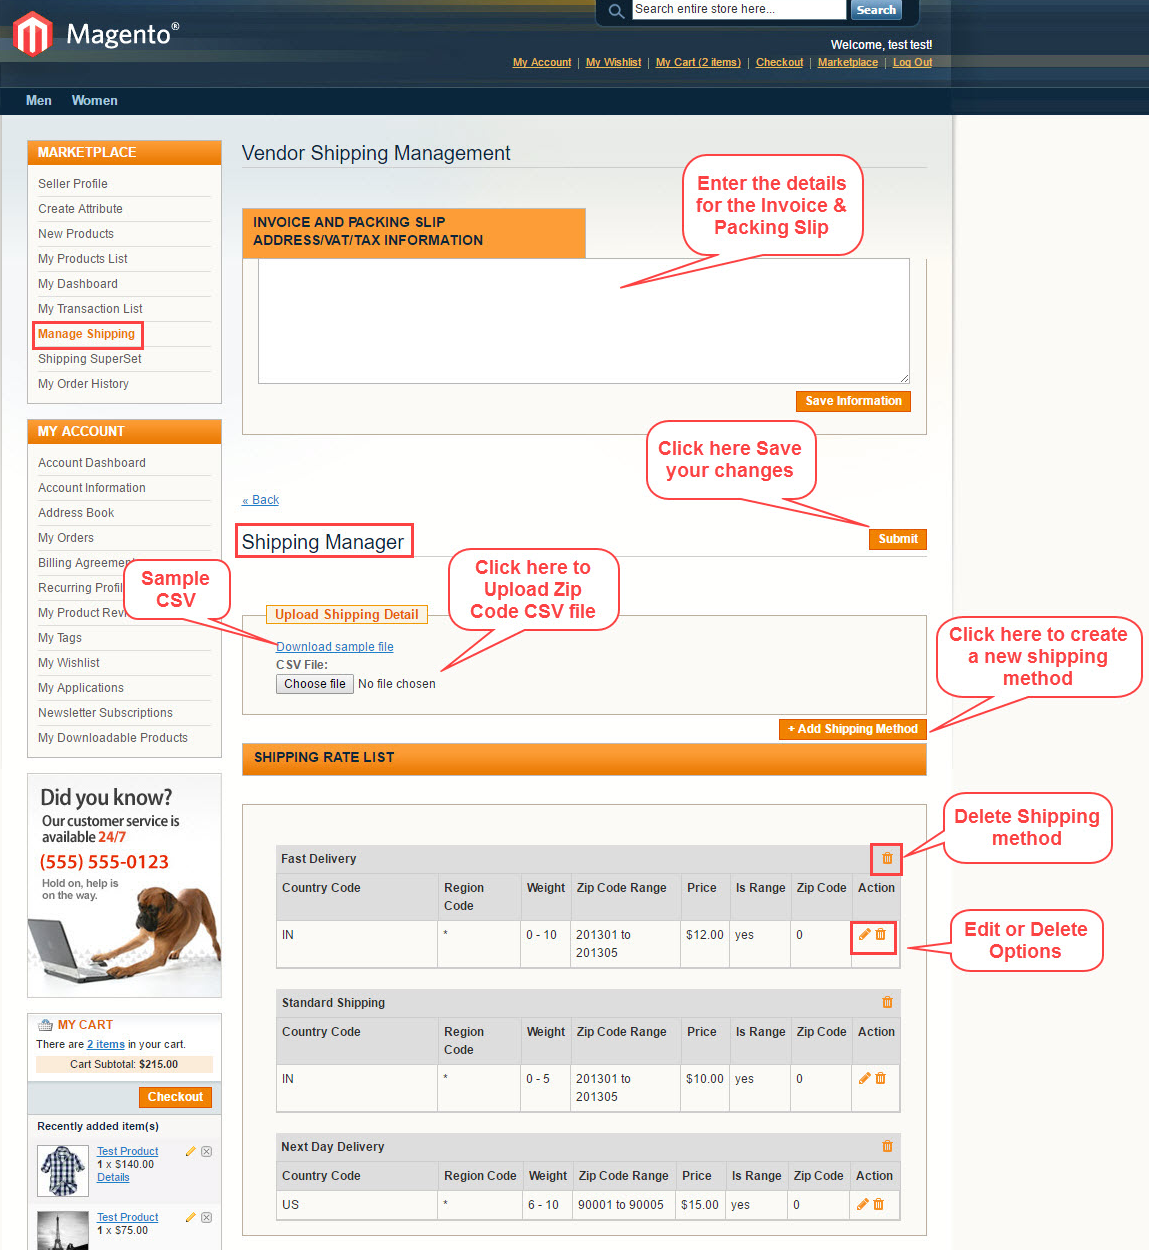This screenshot has height=1250, width=1149.
Task: Open the checkered shirt product thumbnail
Action: pyautogui.click(x=63, y=1170)
